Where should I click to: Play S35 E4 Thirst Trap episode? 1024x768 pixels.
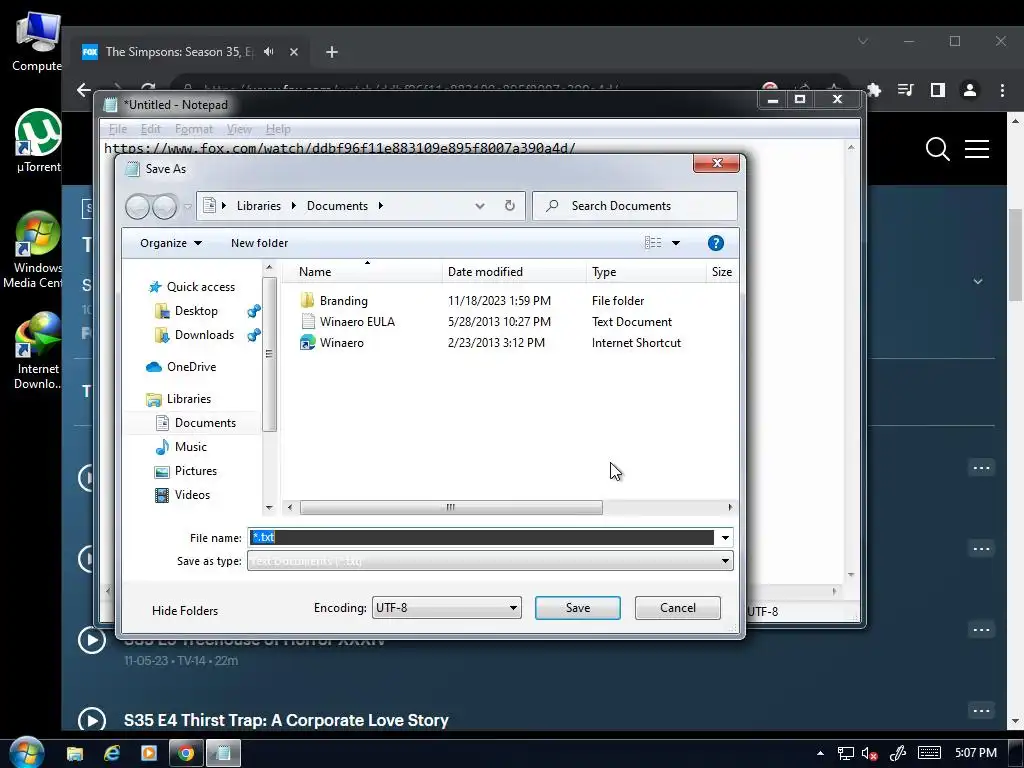click(x=92, y=721)
